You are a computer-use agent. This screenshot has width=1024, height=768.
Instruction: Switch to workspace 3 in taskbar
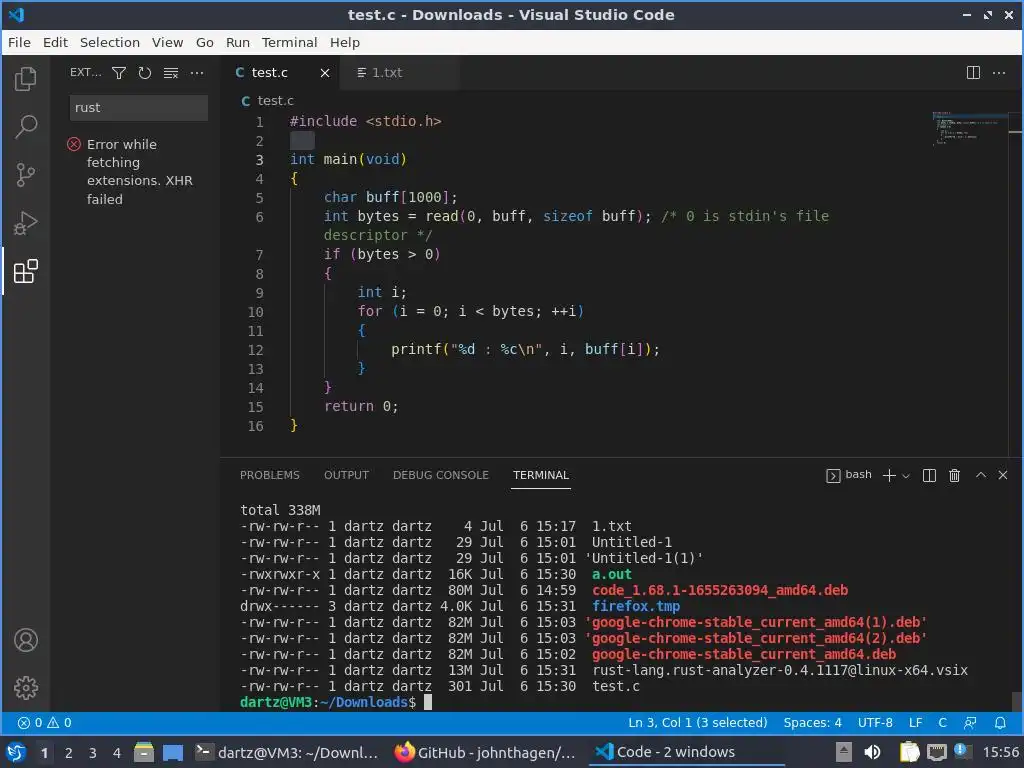93,753
